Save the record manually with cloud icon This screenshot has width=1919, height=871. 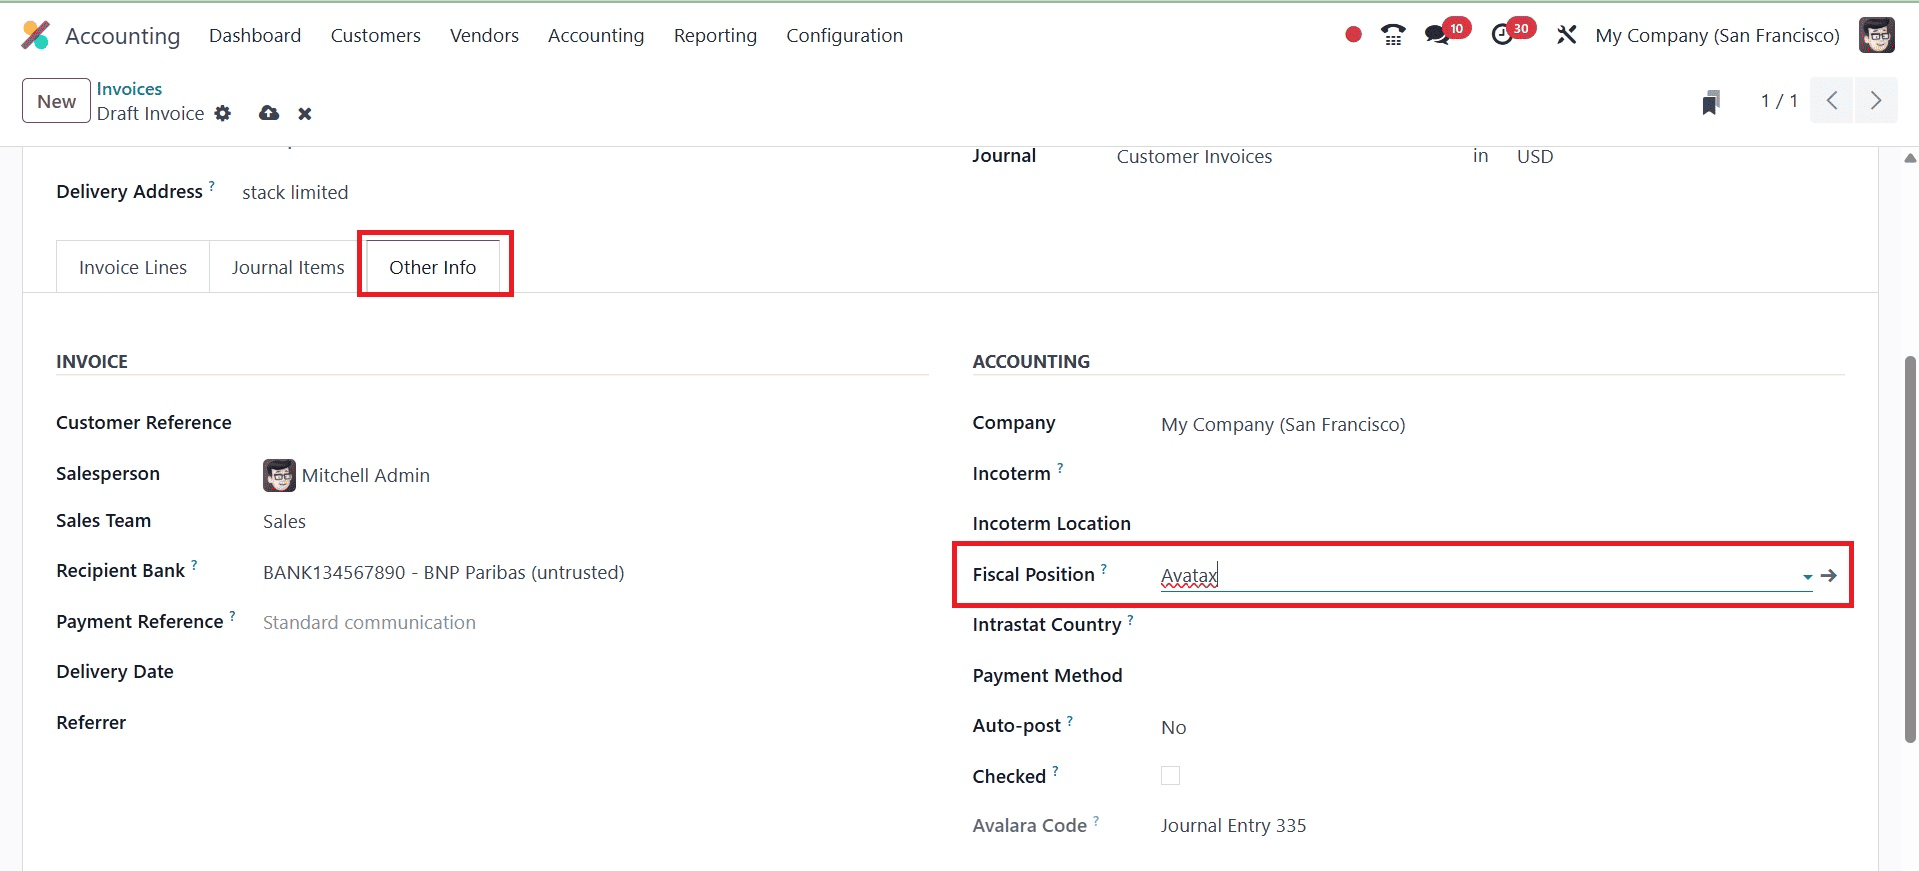coord(269,114)
